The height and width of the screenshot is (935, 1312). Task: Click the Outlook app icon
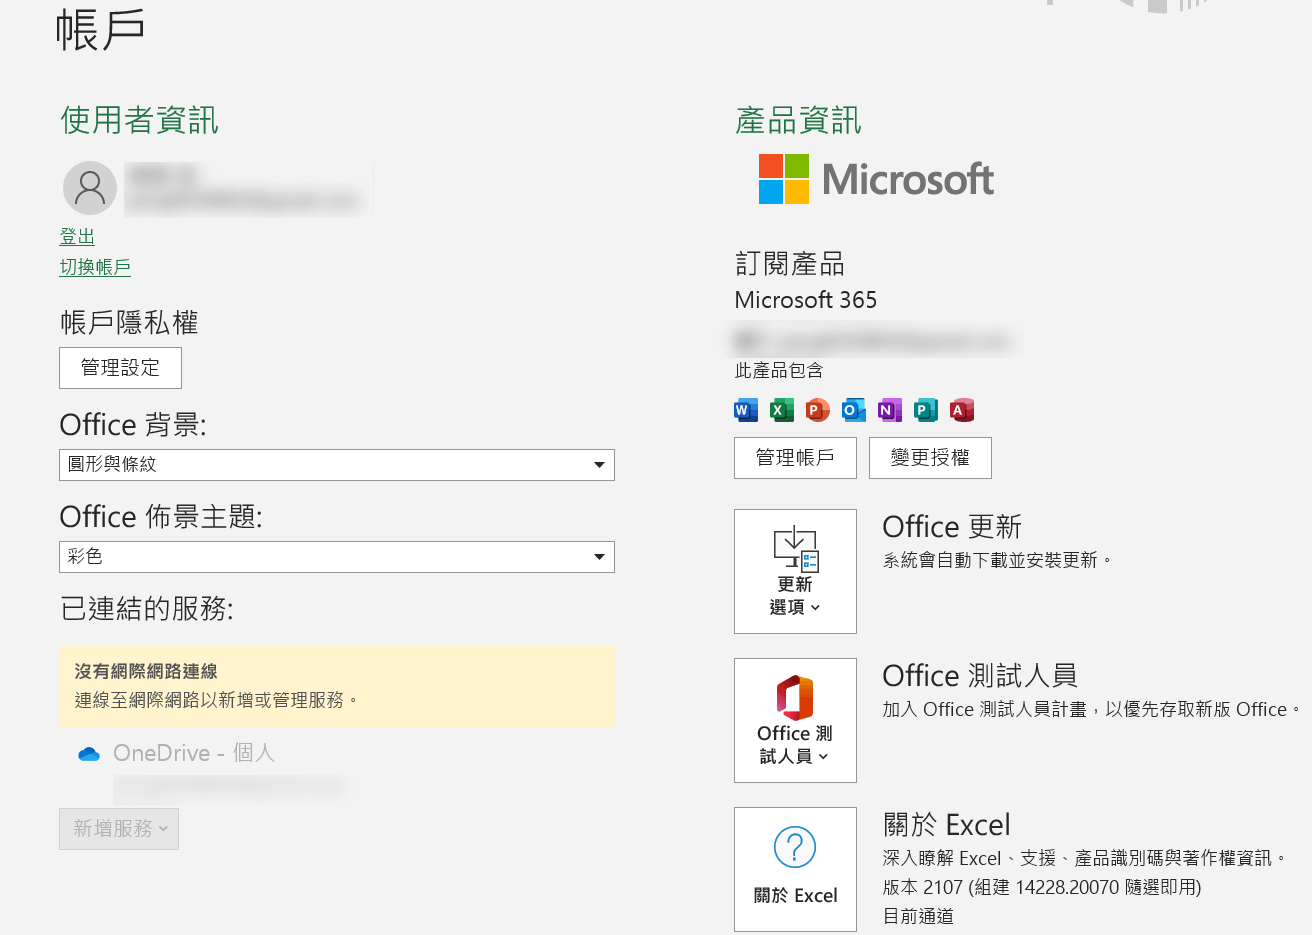tap(854, 410)
